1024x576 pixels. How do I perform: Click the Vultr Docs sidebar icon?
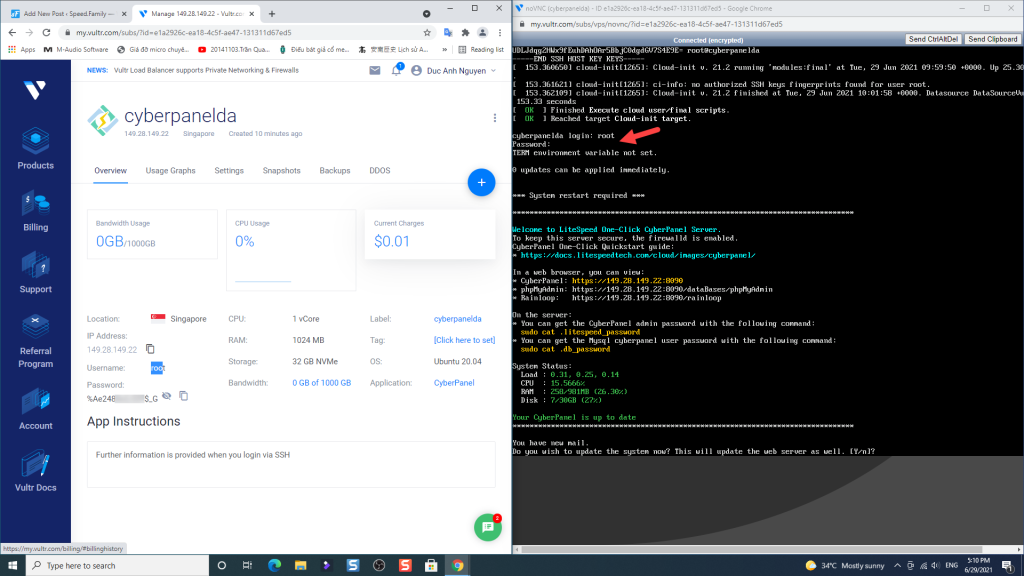pos(35,470)
